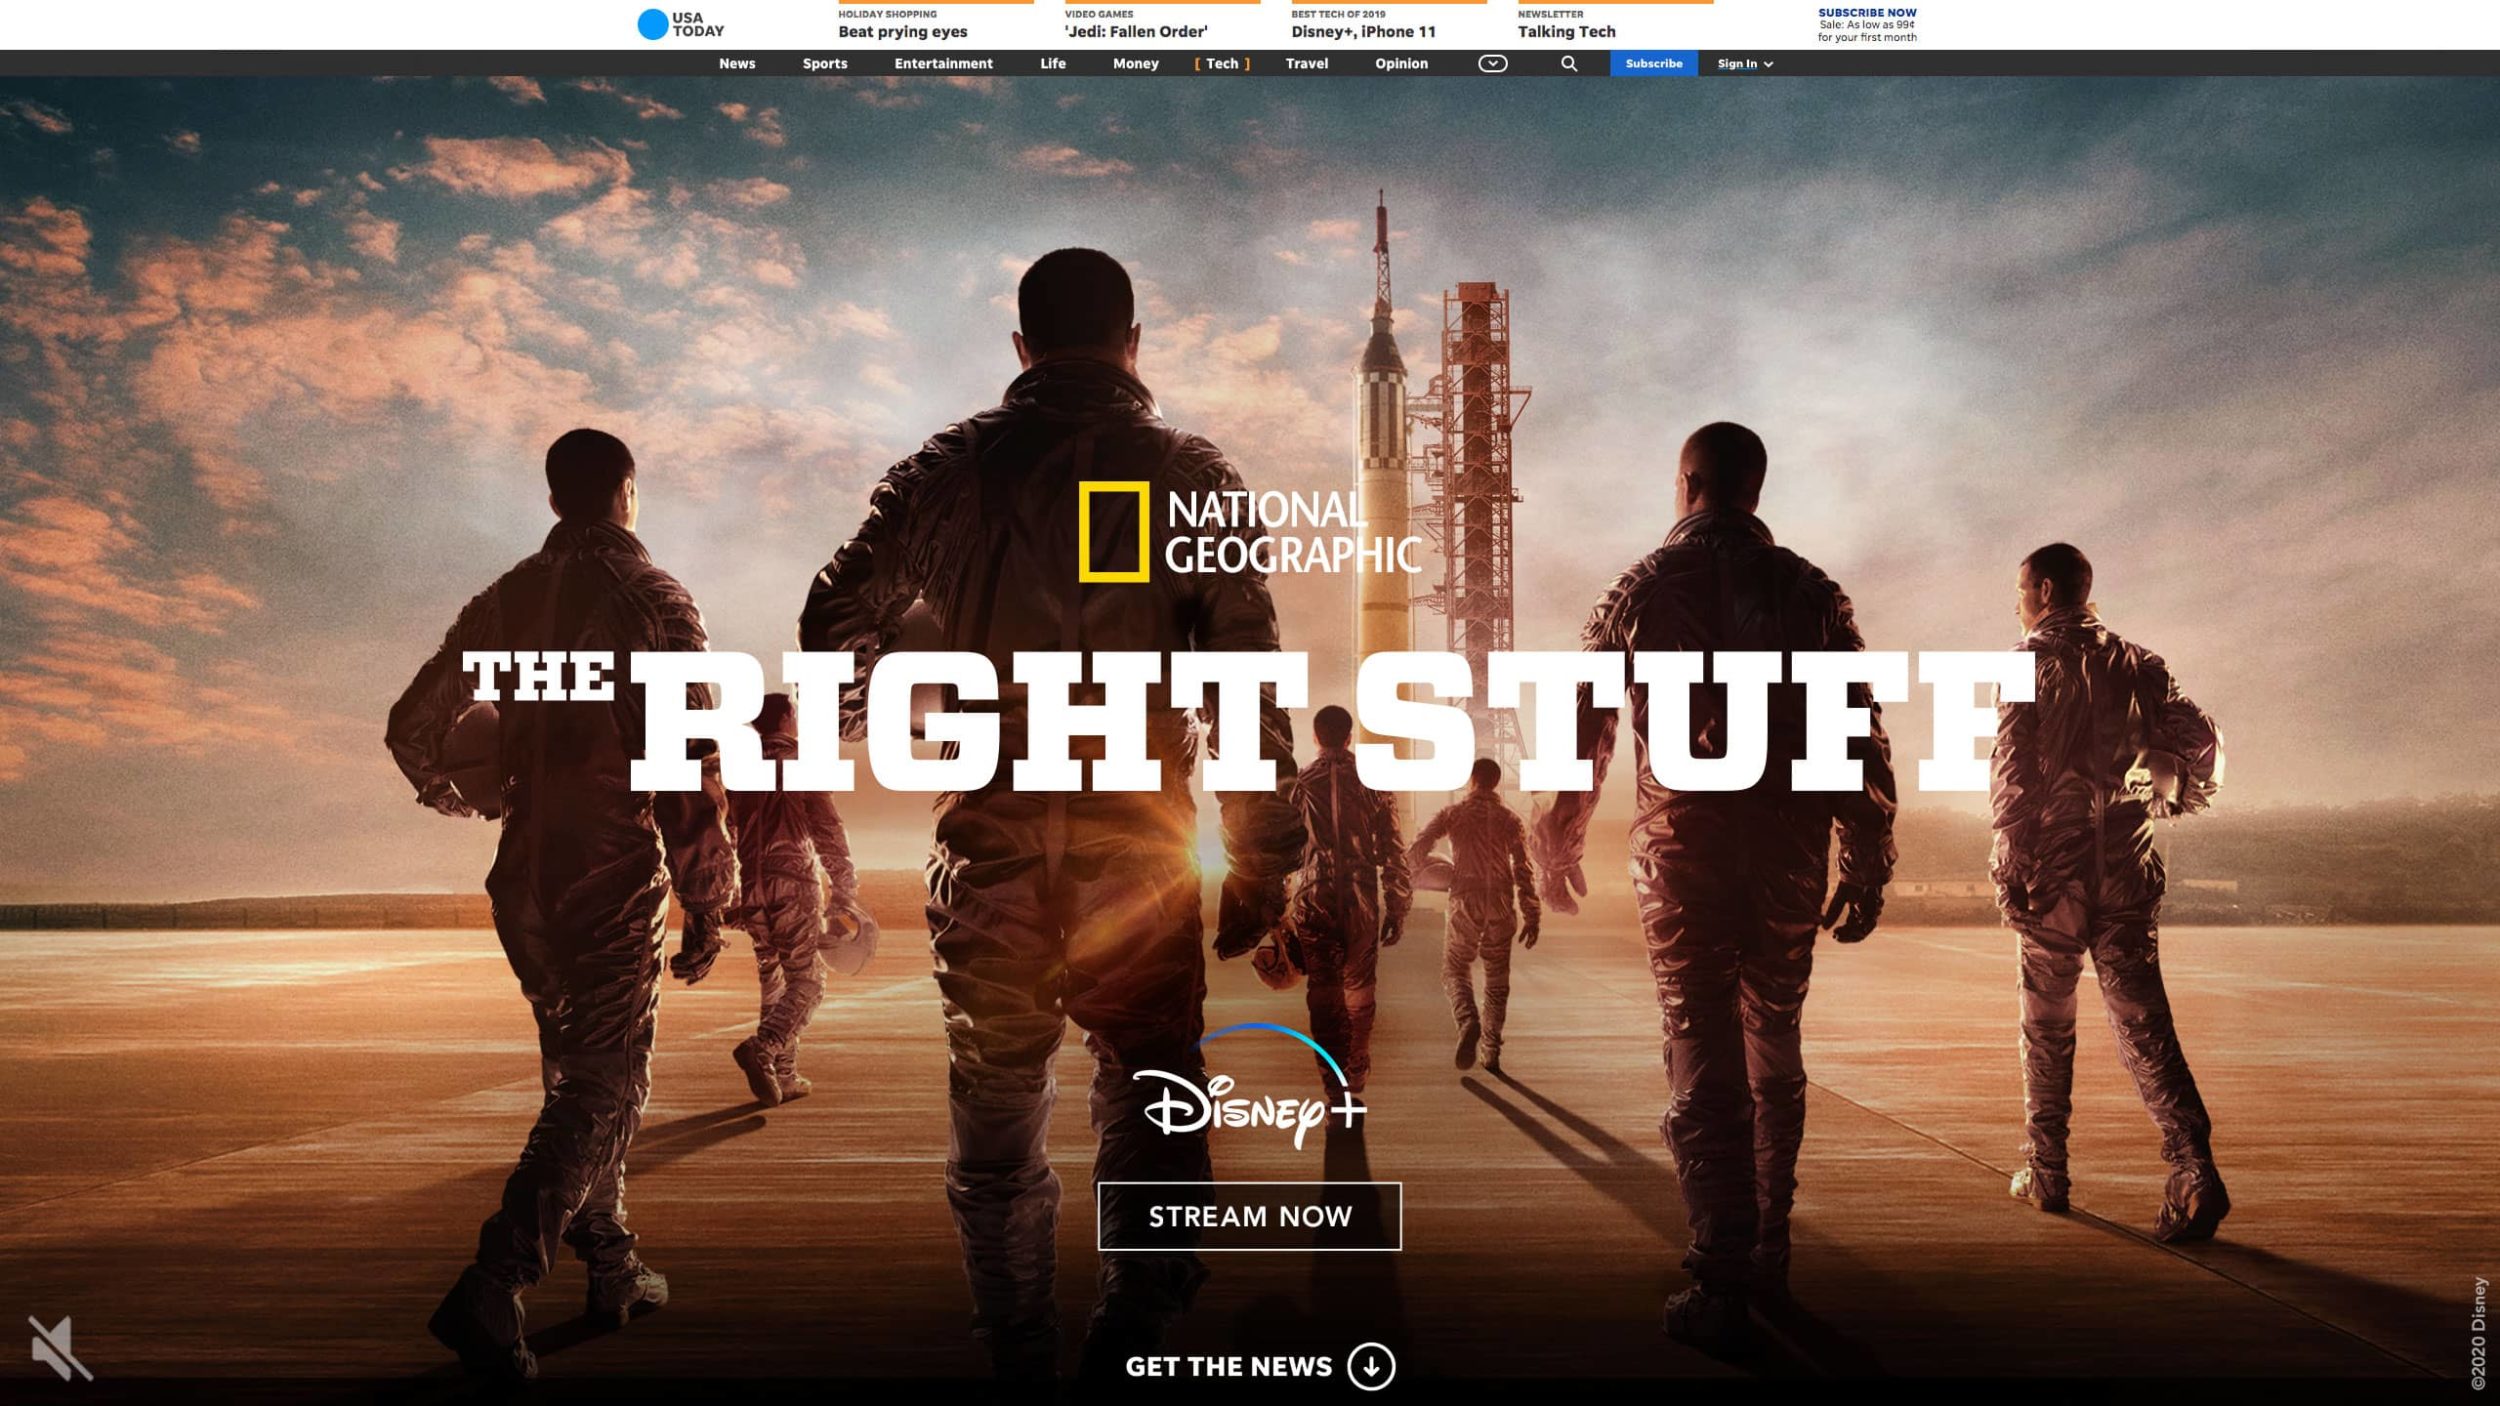This screenshot has width=2500, height=1406.
Task: Click the Get The News text
Action: [x=1228, y=1367]
